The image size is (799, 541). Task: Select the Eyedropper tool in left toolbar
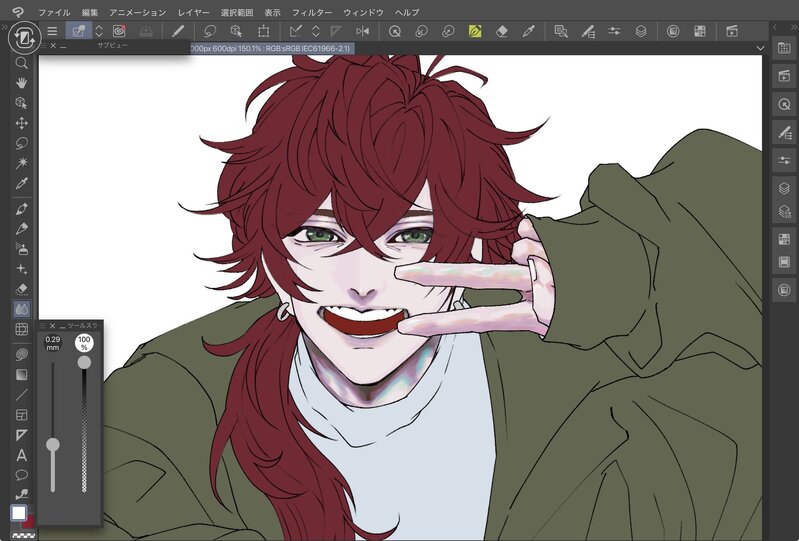pos(21,183)
